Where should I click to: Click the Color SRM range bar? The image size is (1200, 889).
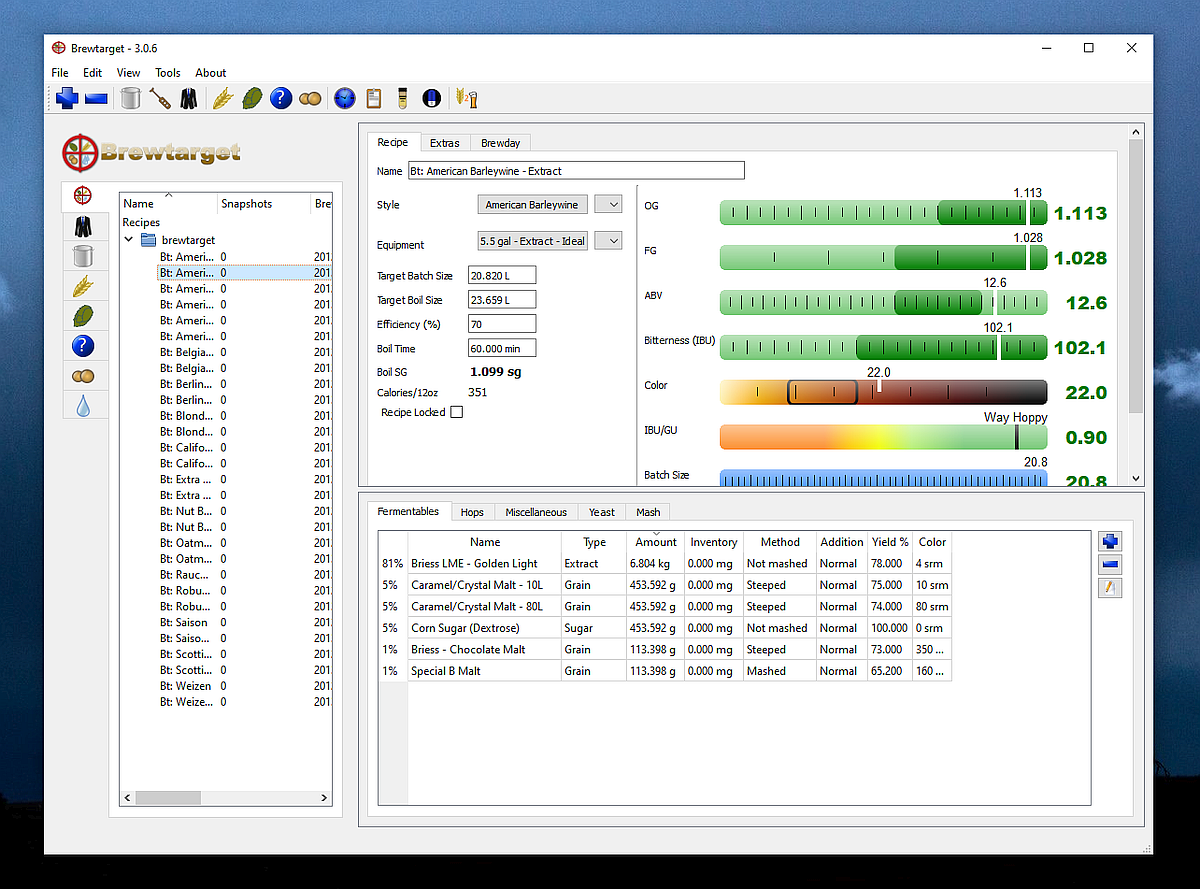tap(883, 392)
